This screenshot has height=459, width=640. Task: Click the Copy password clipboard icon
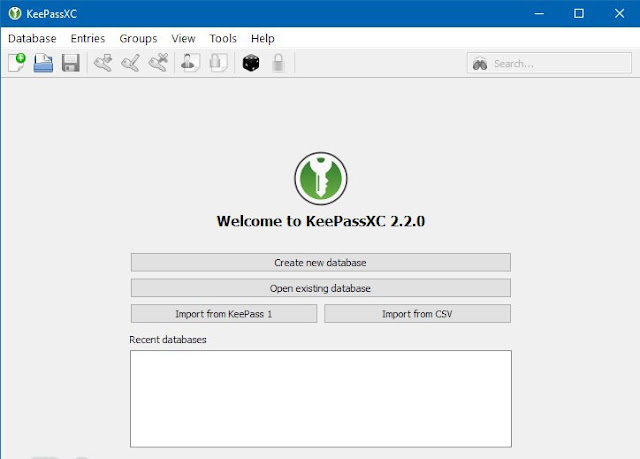click(218, 63)
